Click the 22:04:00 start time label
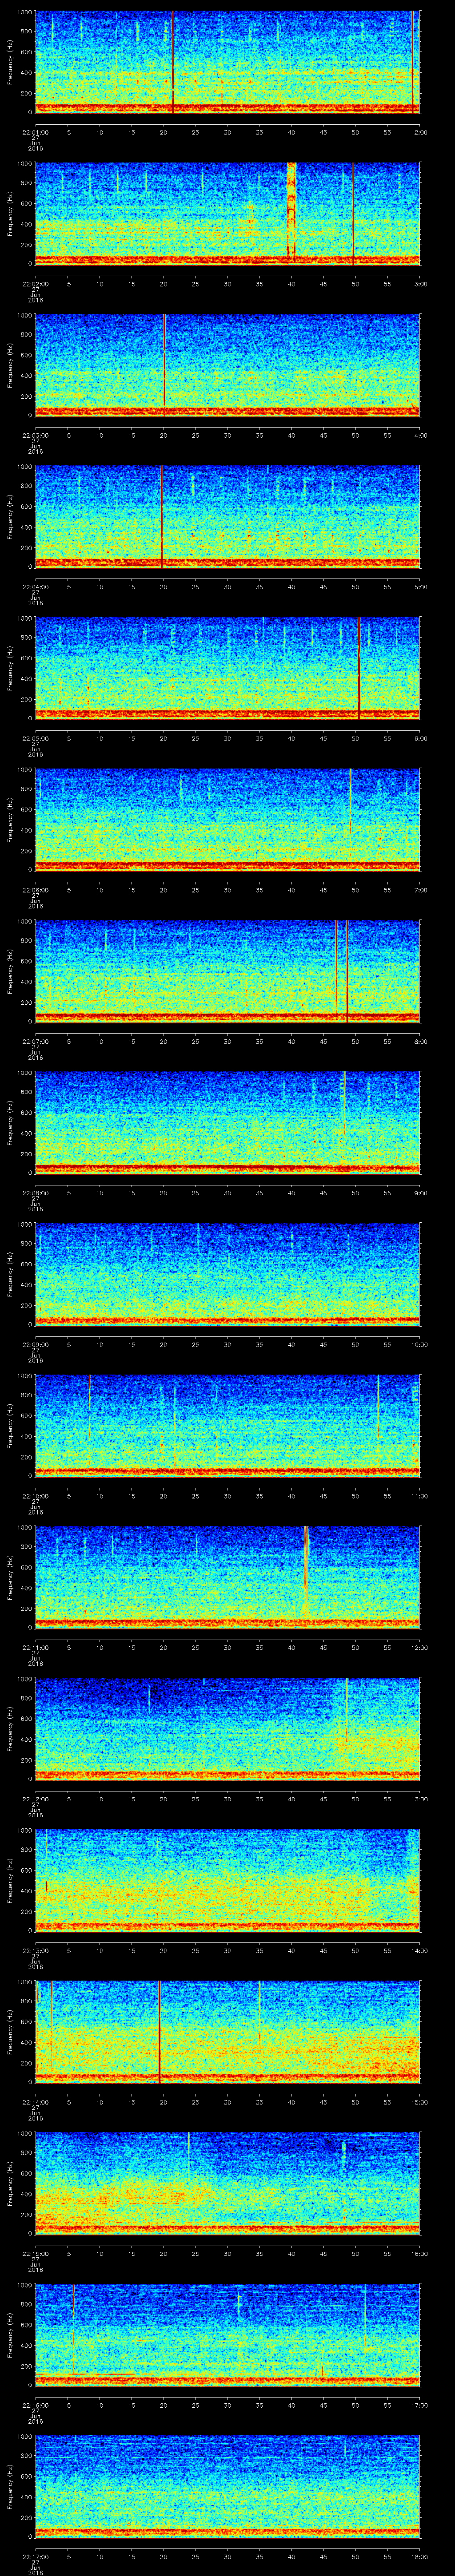The width and height of the screenshot is (455, 2576). pos(35,587)
